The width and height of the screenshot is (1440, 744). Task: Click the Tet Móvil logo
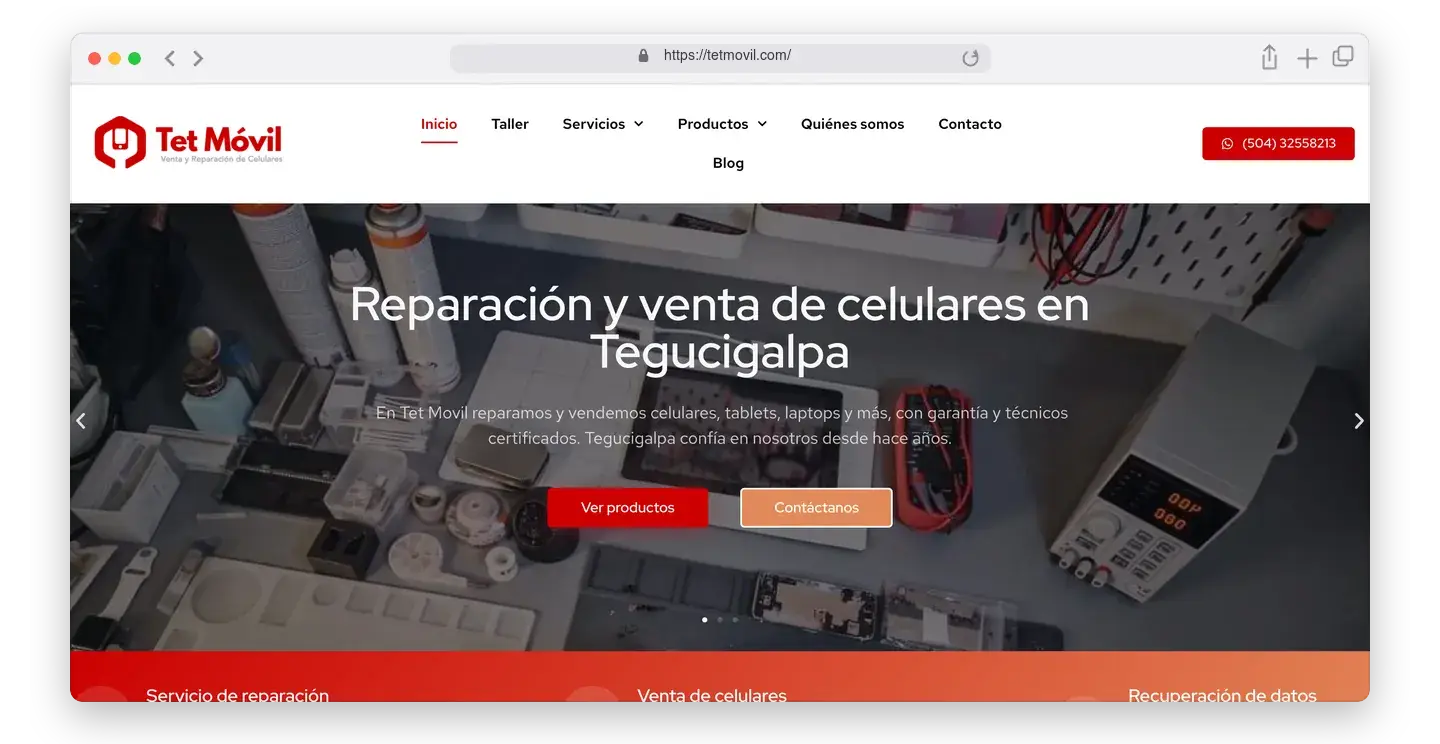188,143
